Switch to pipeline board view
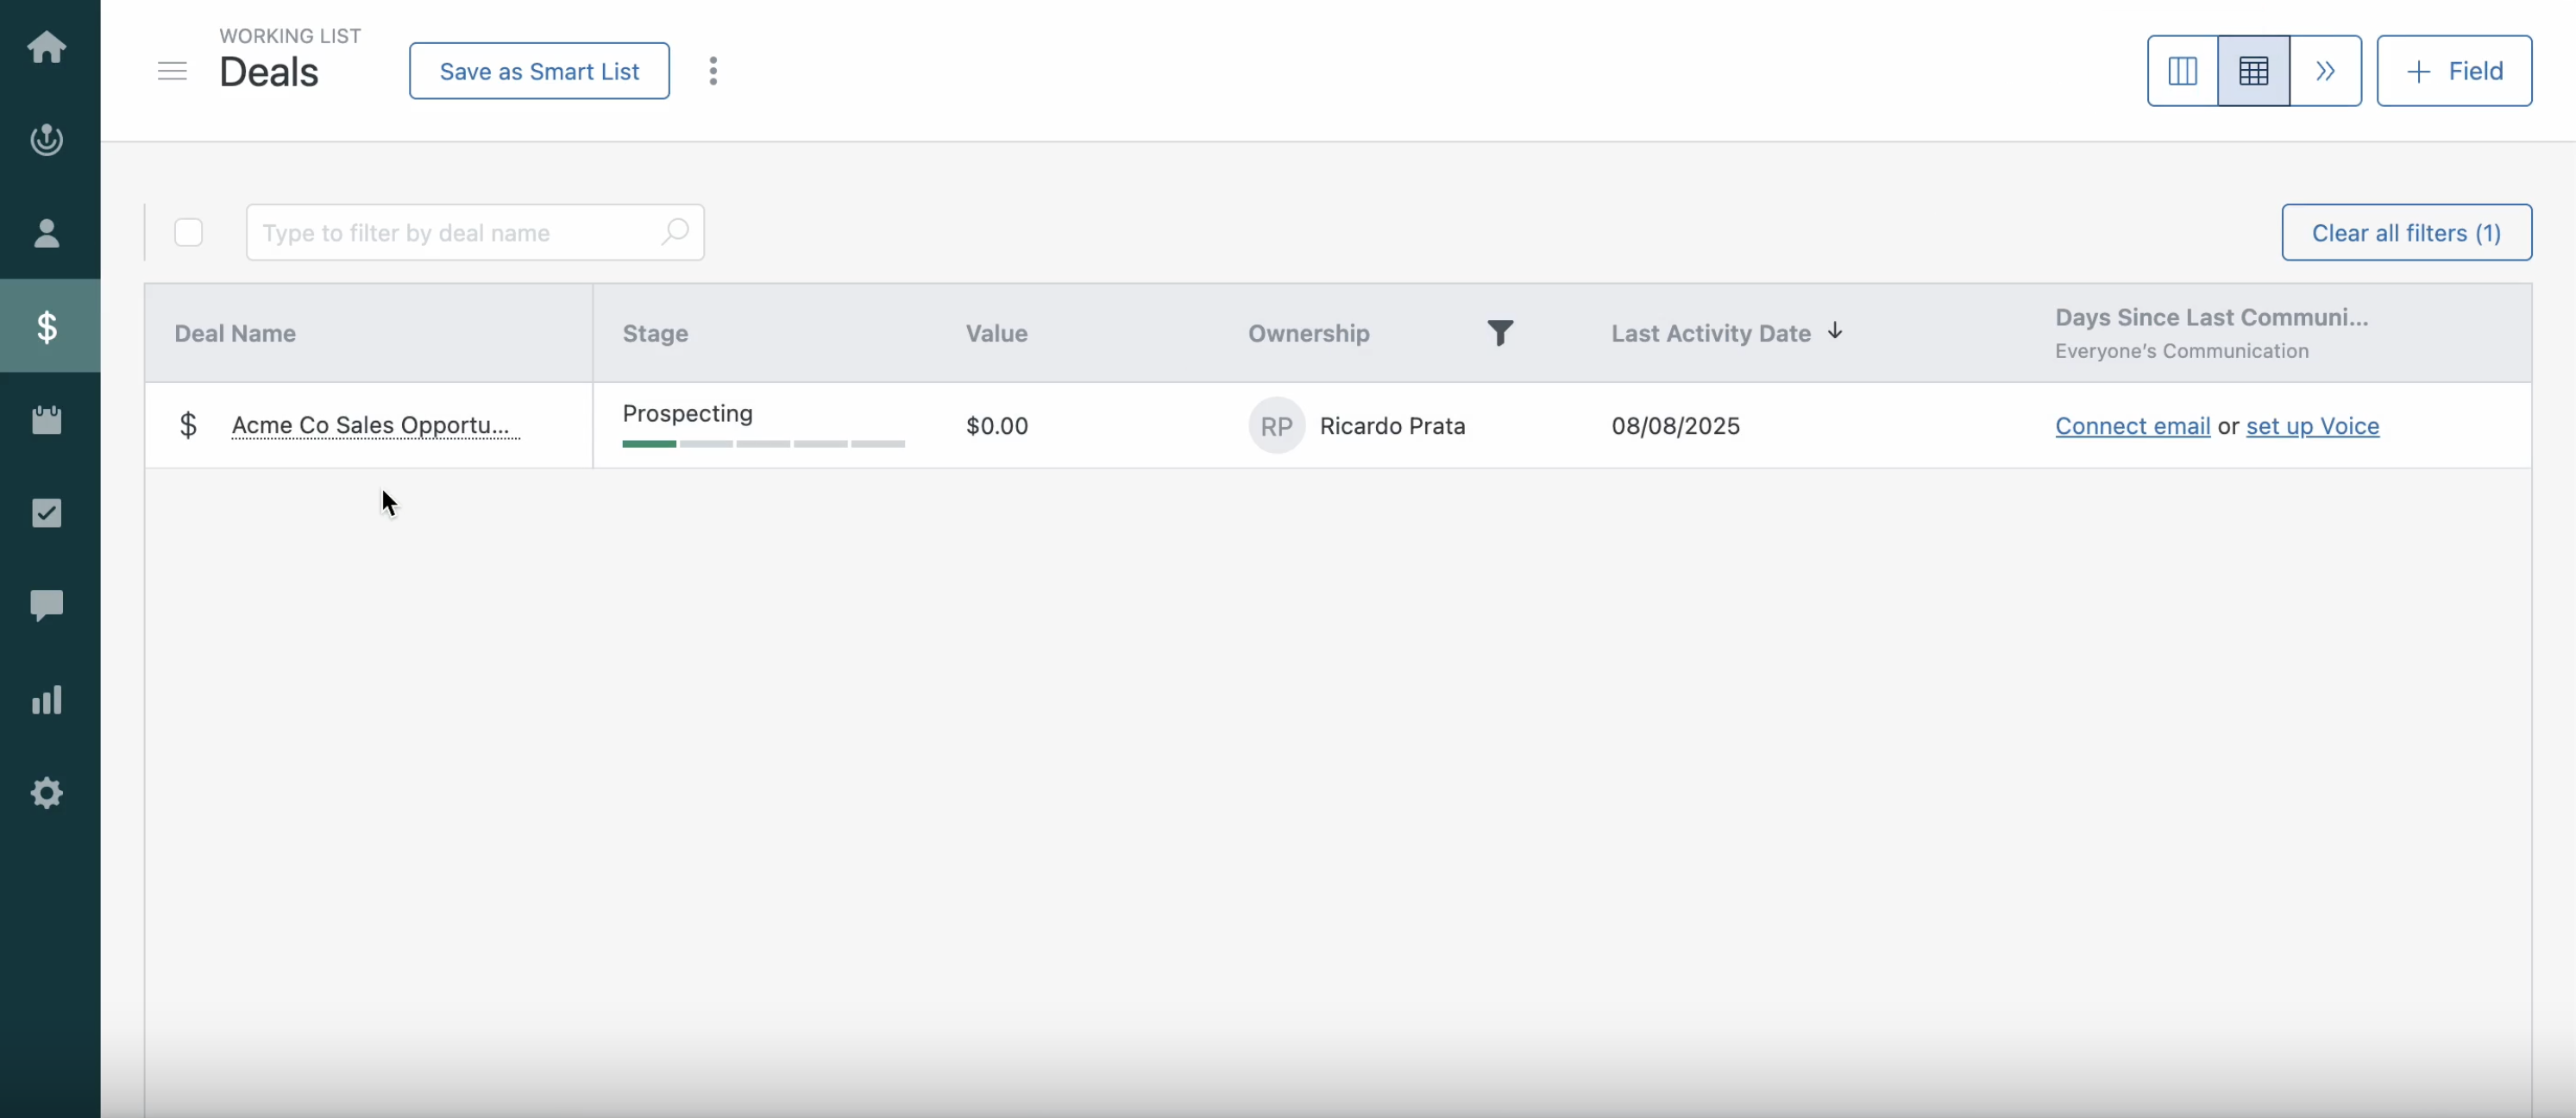The image size is (2576, 1118). (x=2183, y=71)
